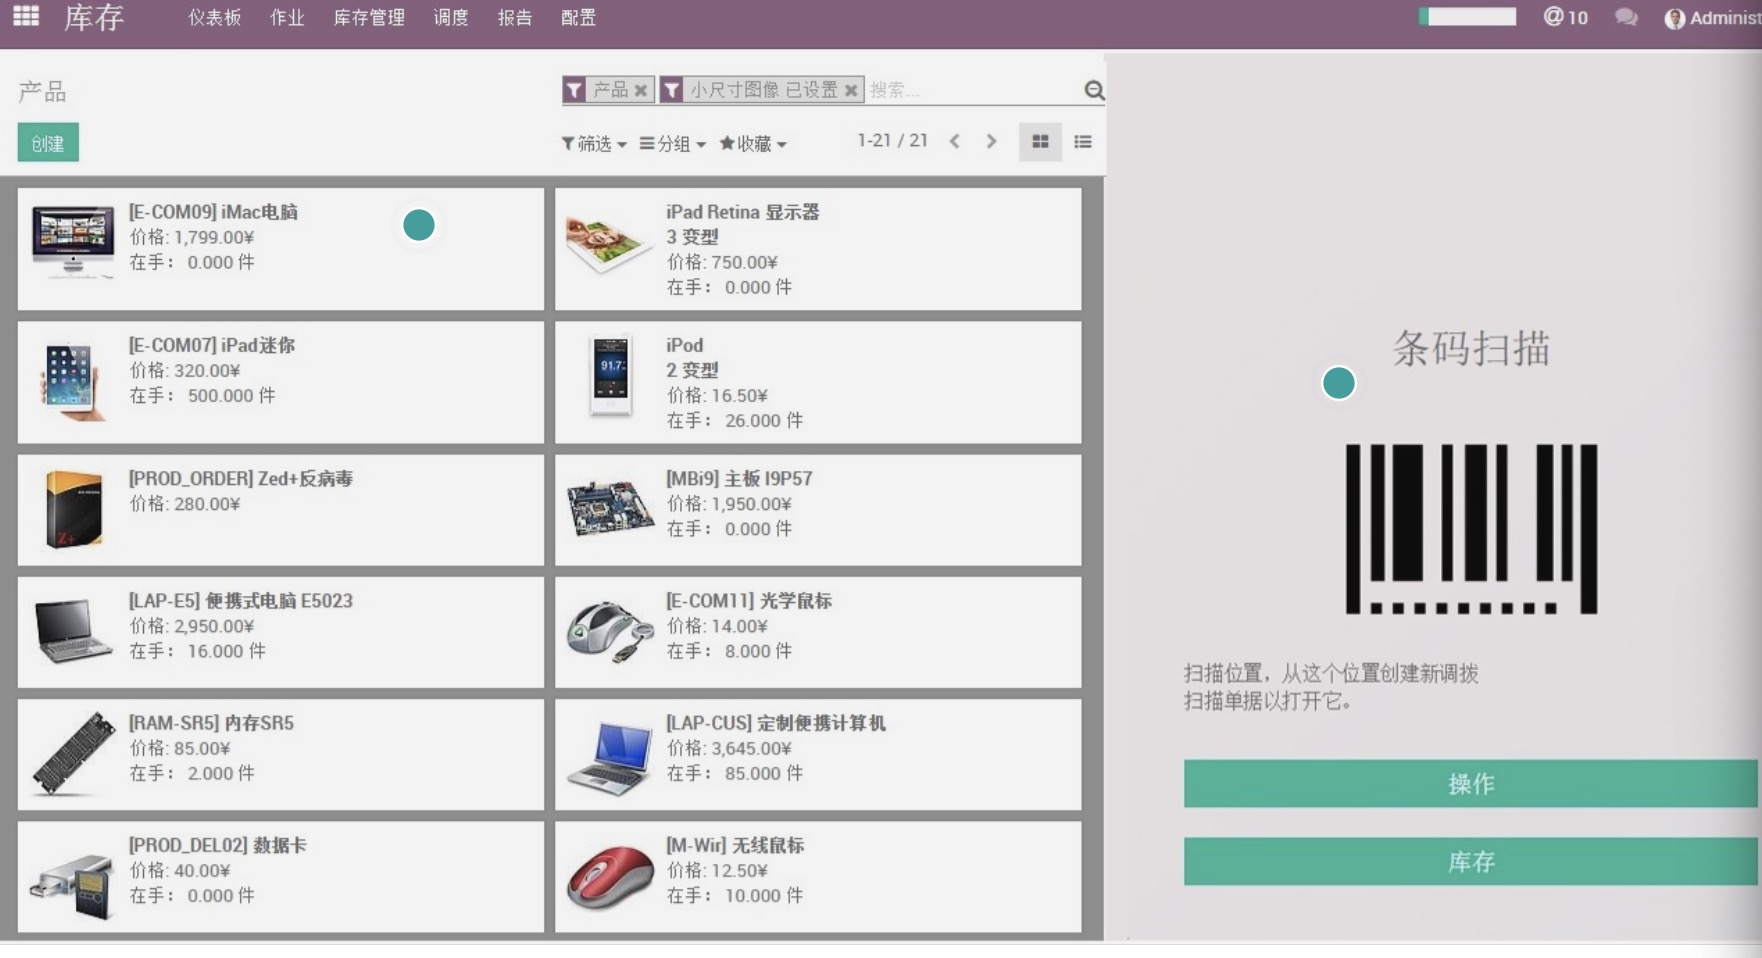Open the 作业 menu
Viewport: 1762px width, 958px height.
(x=287, y=18)
